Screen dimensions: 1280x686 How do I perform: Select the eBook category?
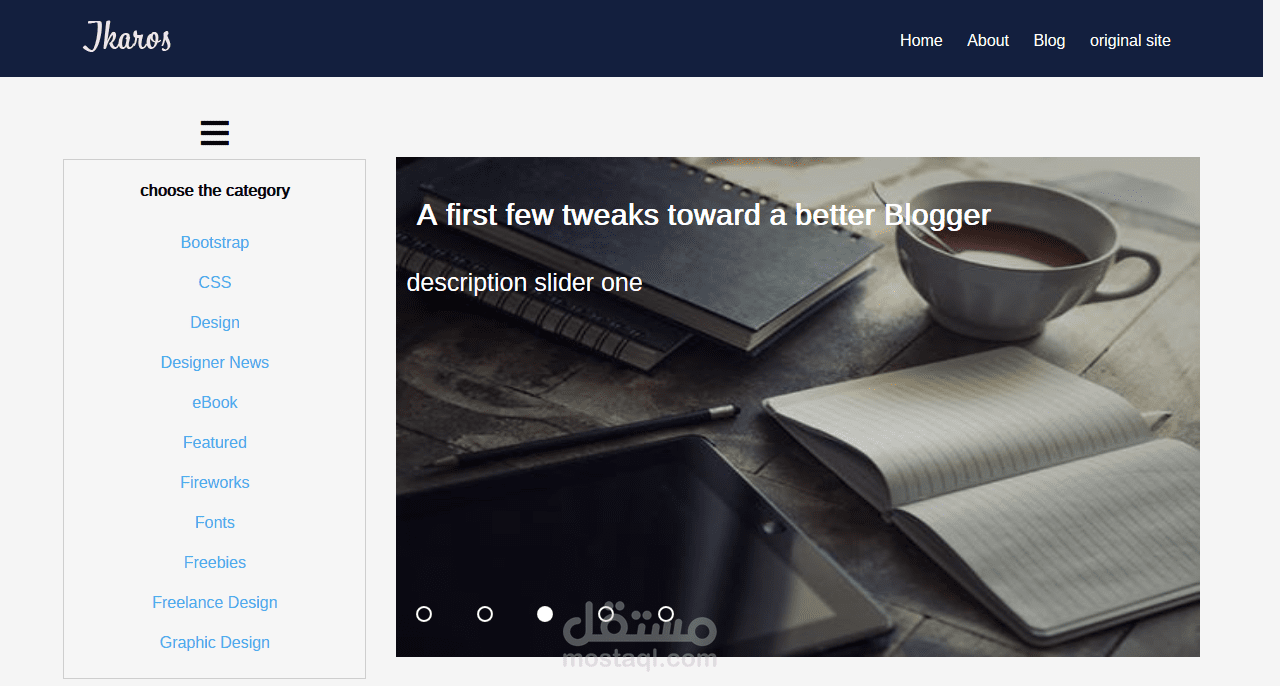(x=215, y=403)
